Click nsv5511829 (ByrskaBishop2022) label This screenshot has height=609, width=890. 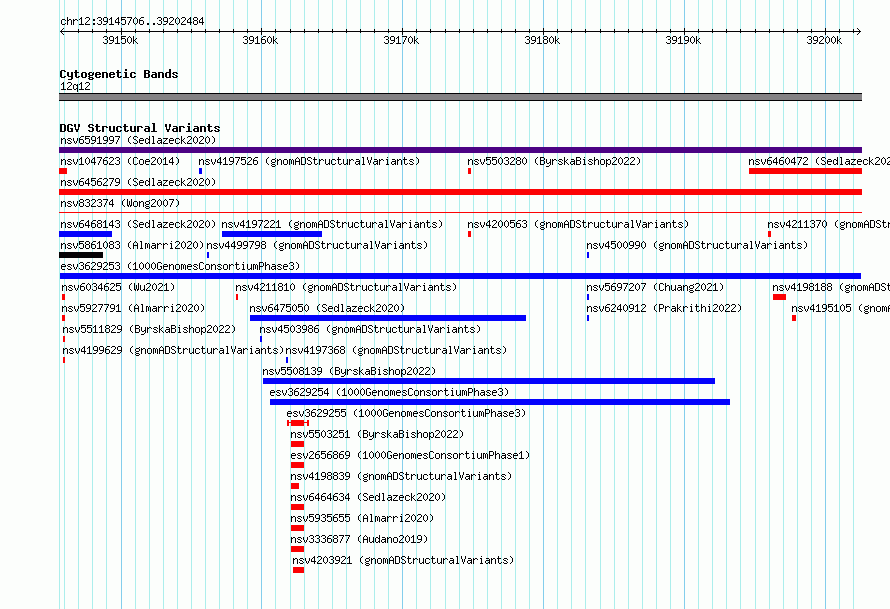click(149, 329)
